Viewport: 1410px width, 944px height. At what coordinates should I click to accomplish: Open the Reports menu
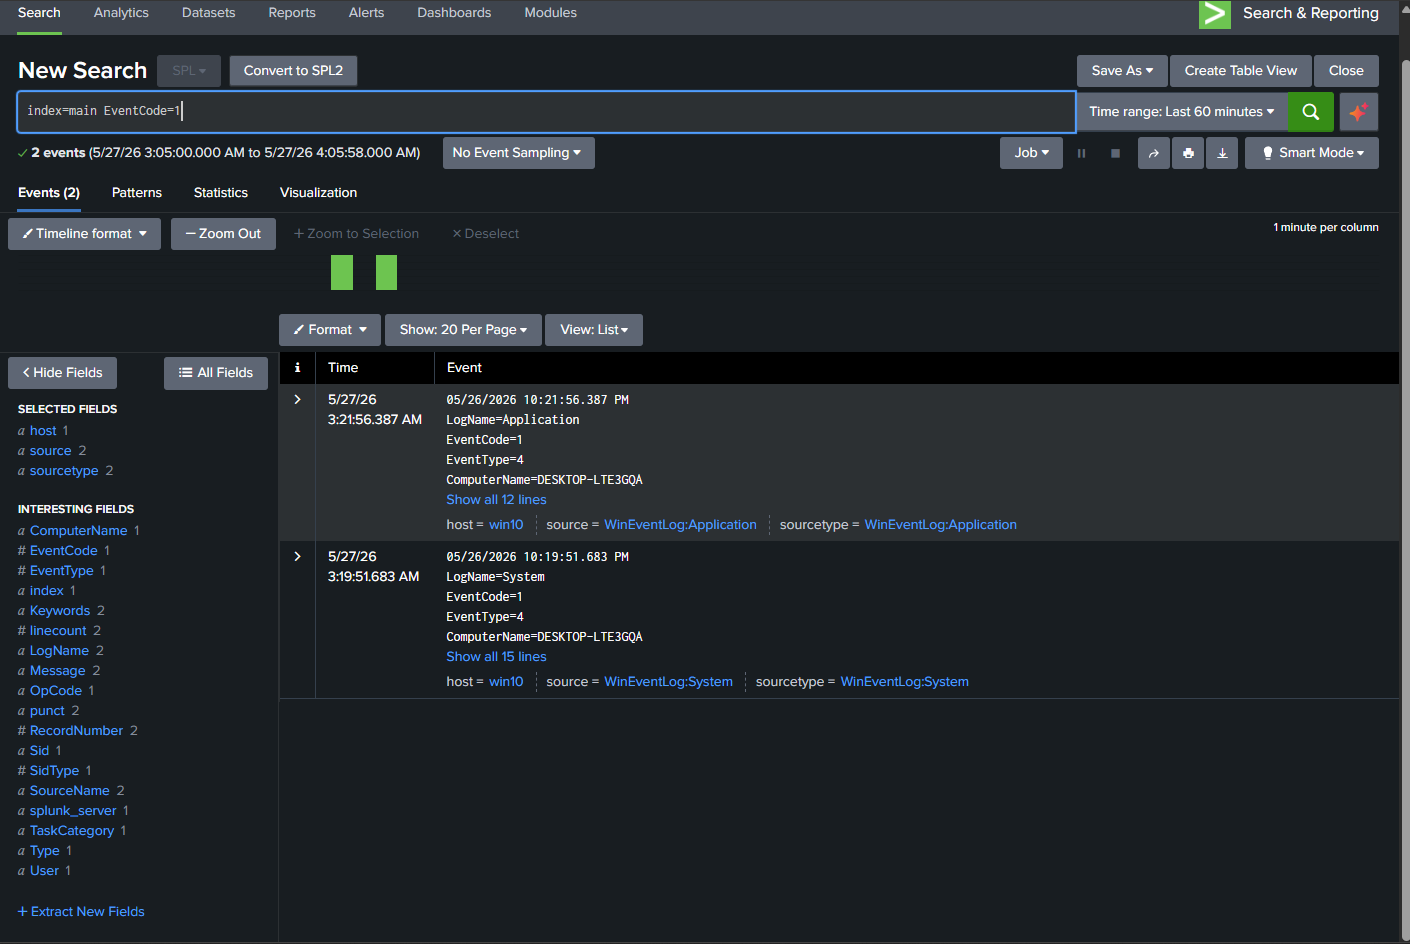[x=292, y=13]
